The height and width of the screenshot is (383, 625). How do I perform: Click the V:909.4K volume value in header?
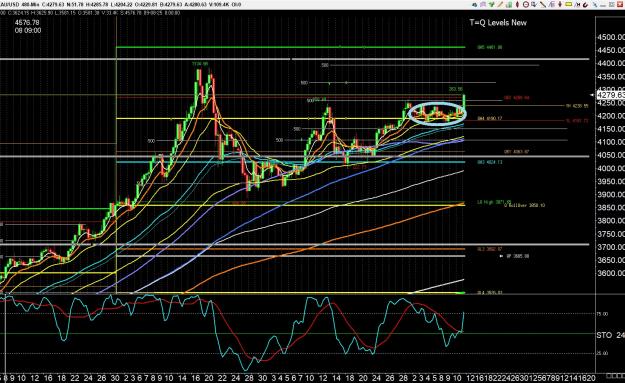[218, 5]
